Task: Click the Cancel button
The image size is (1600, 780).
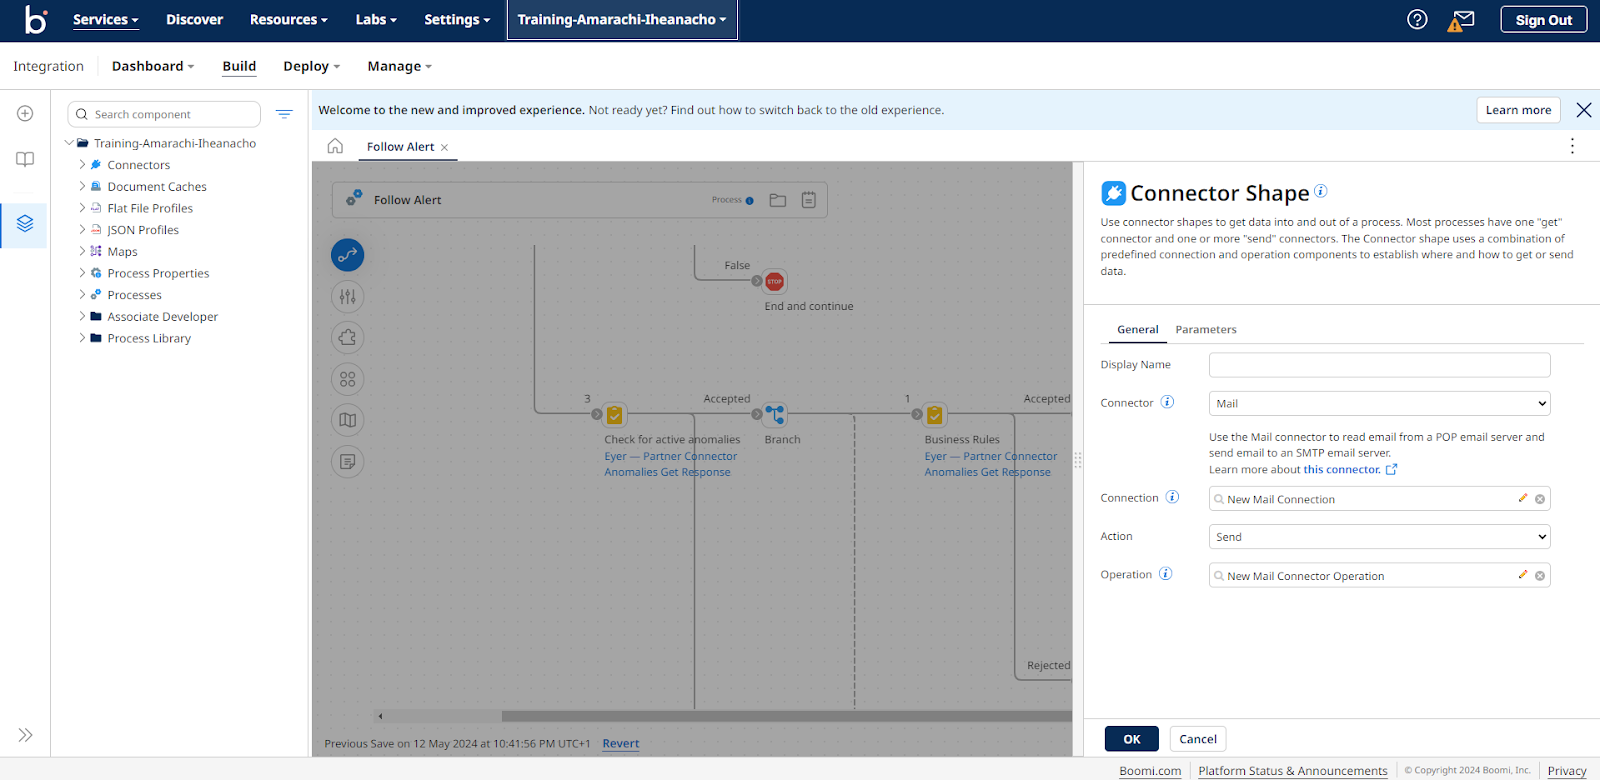Action: tap(1198, 739)
